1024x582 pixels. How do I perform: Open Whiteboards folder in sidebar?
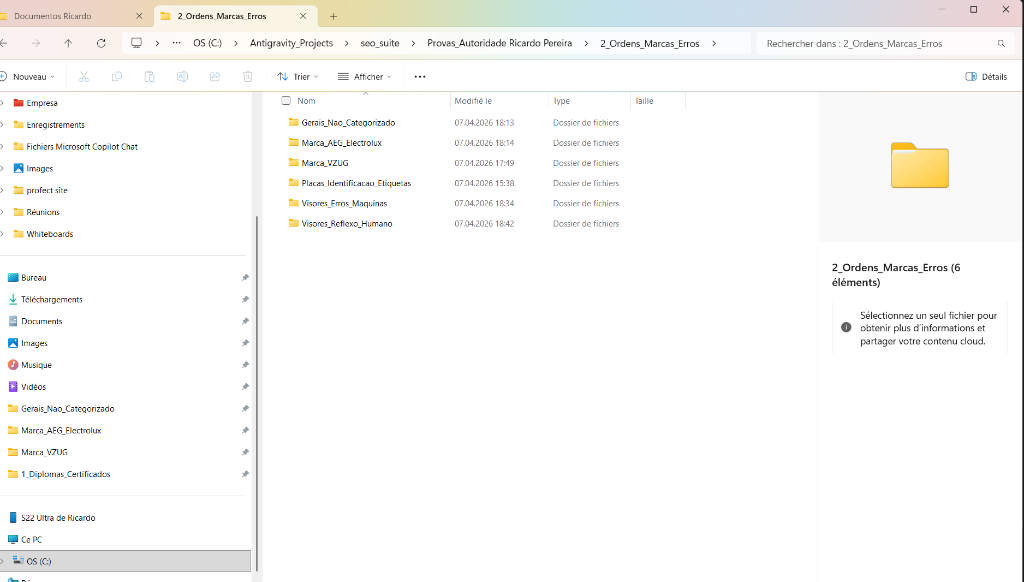pos(50,234)
